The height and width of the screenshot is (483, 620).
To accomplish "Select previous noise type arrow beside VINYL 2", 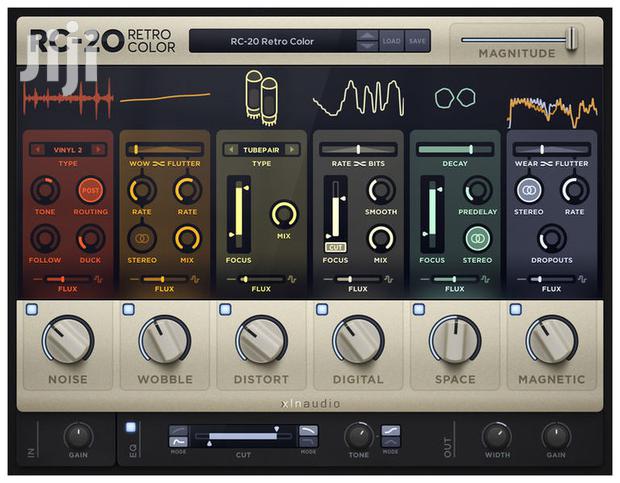I will coord(38,150).
